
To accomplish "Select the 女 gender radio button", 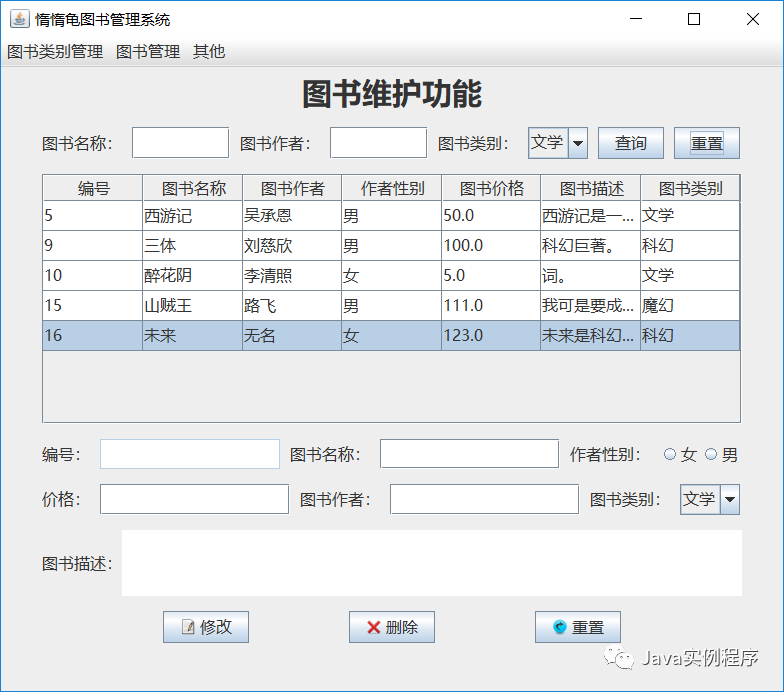I will 670,454.
